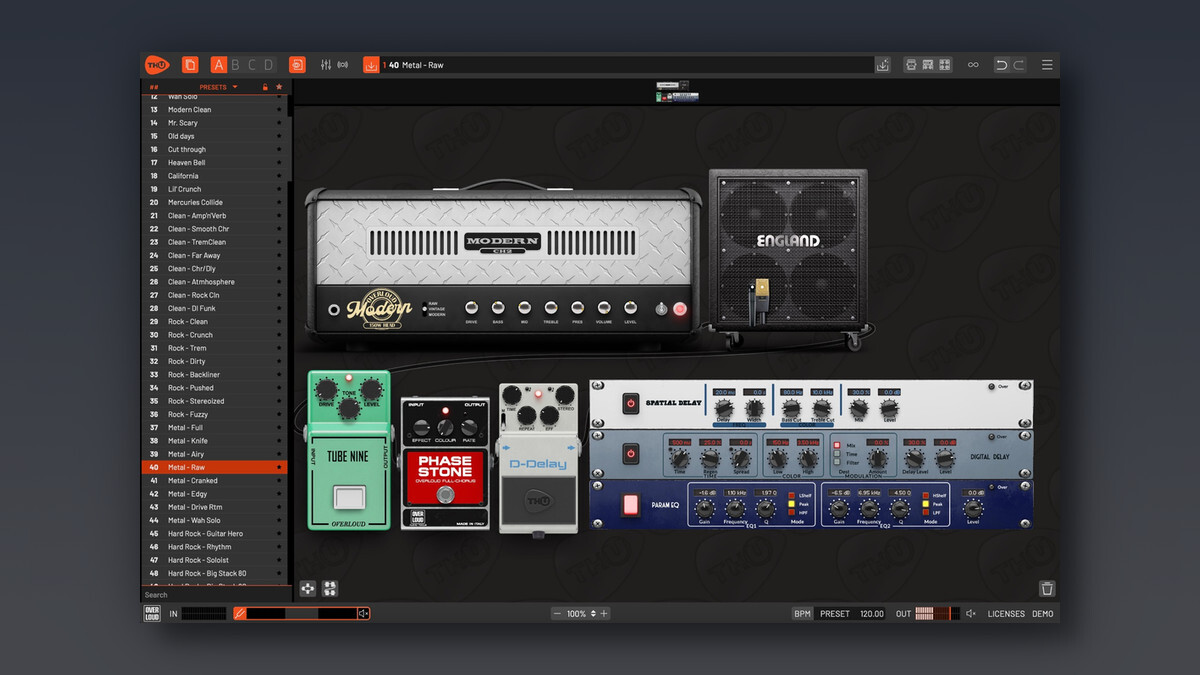Click the move components icon below preset list
Viewport: 1200px width, 675px height.
tap(308, 589)
